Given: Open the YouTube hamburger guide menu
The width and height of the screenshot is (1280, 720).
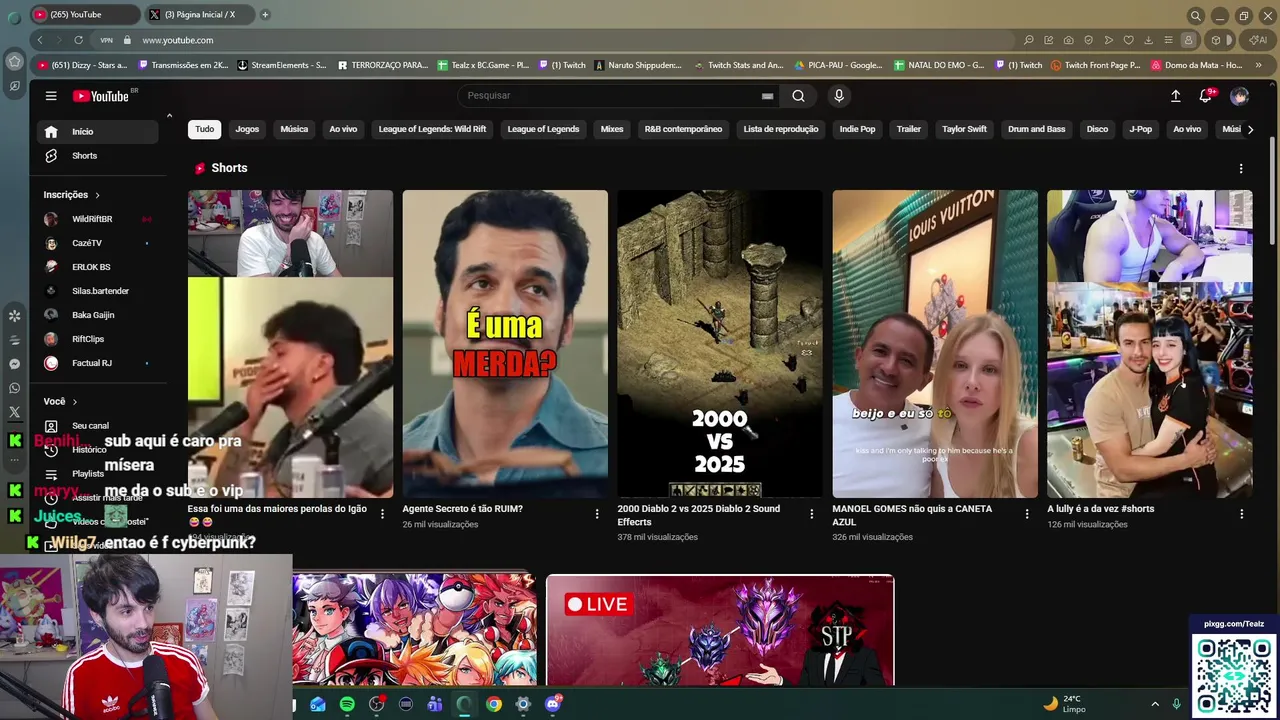Looking at the screenshot, I should pyautogui.click(x=51, y=96).
